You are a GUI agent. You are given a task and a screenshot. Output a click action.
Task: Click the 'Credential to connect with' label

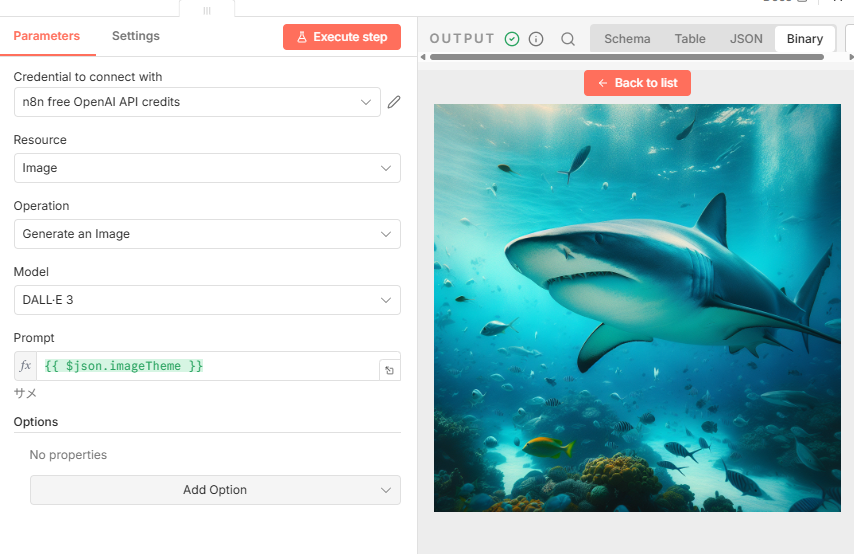coord(88,77)
